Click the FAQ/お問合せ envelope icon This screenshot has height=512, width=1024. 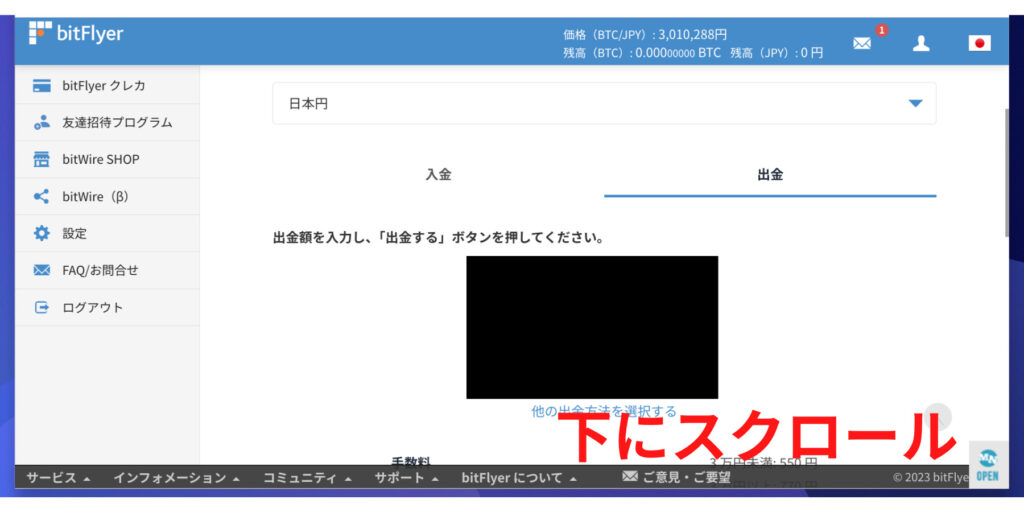pos(42,270)
